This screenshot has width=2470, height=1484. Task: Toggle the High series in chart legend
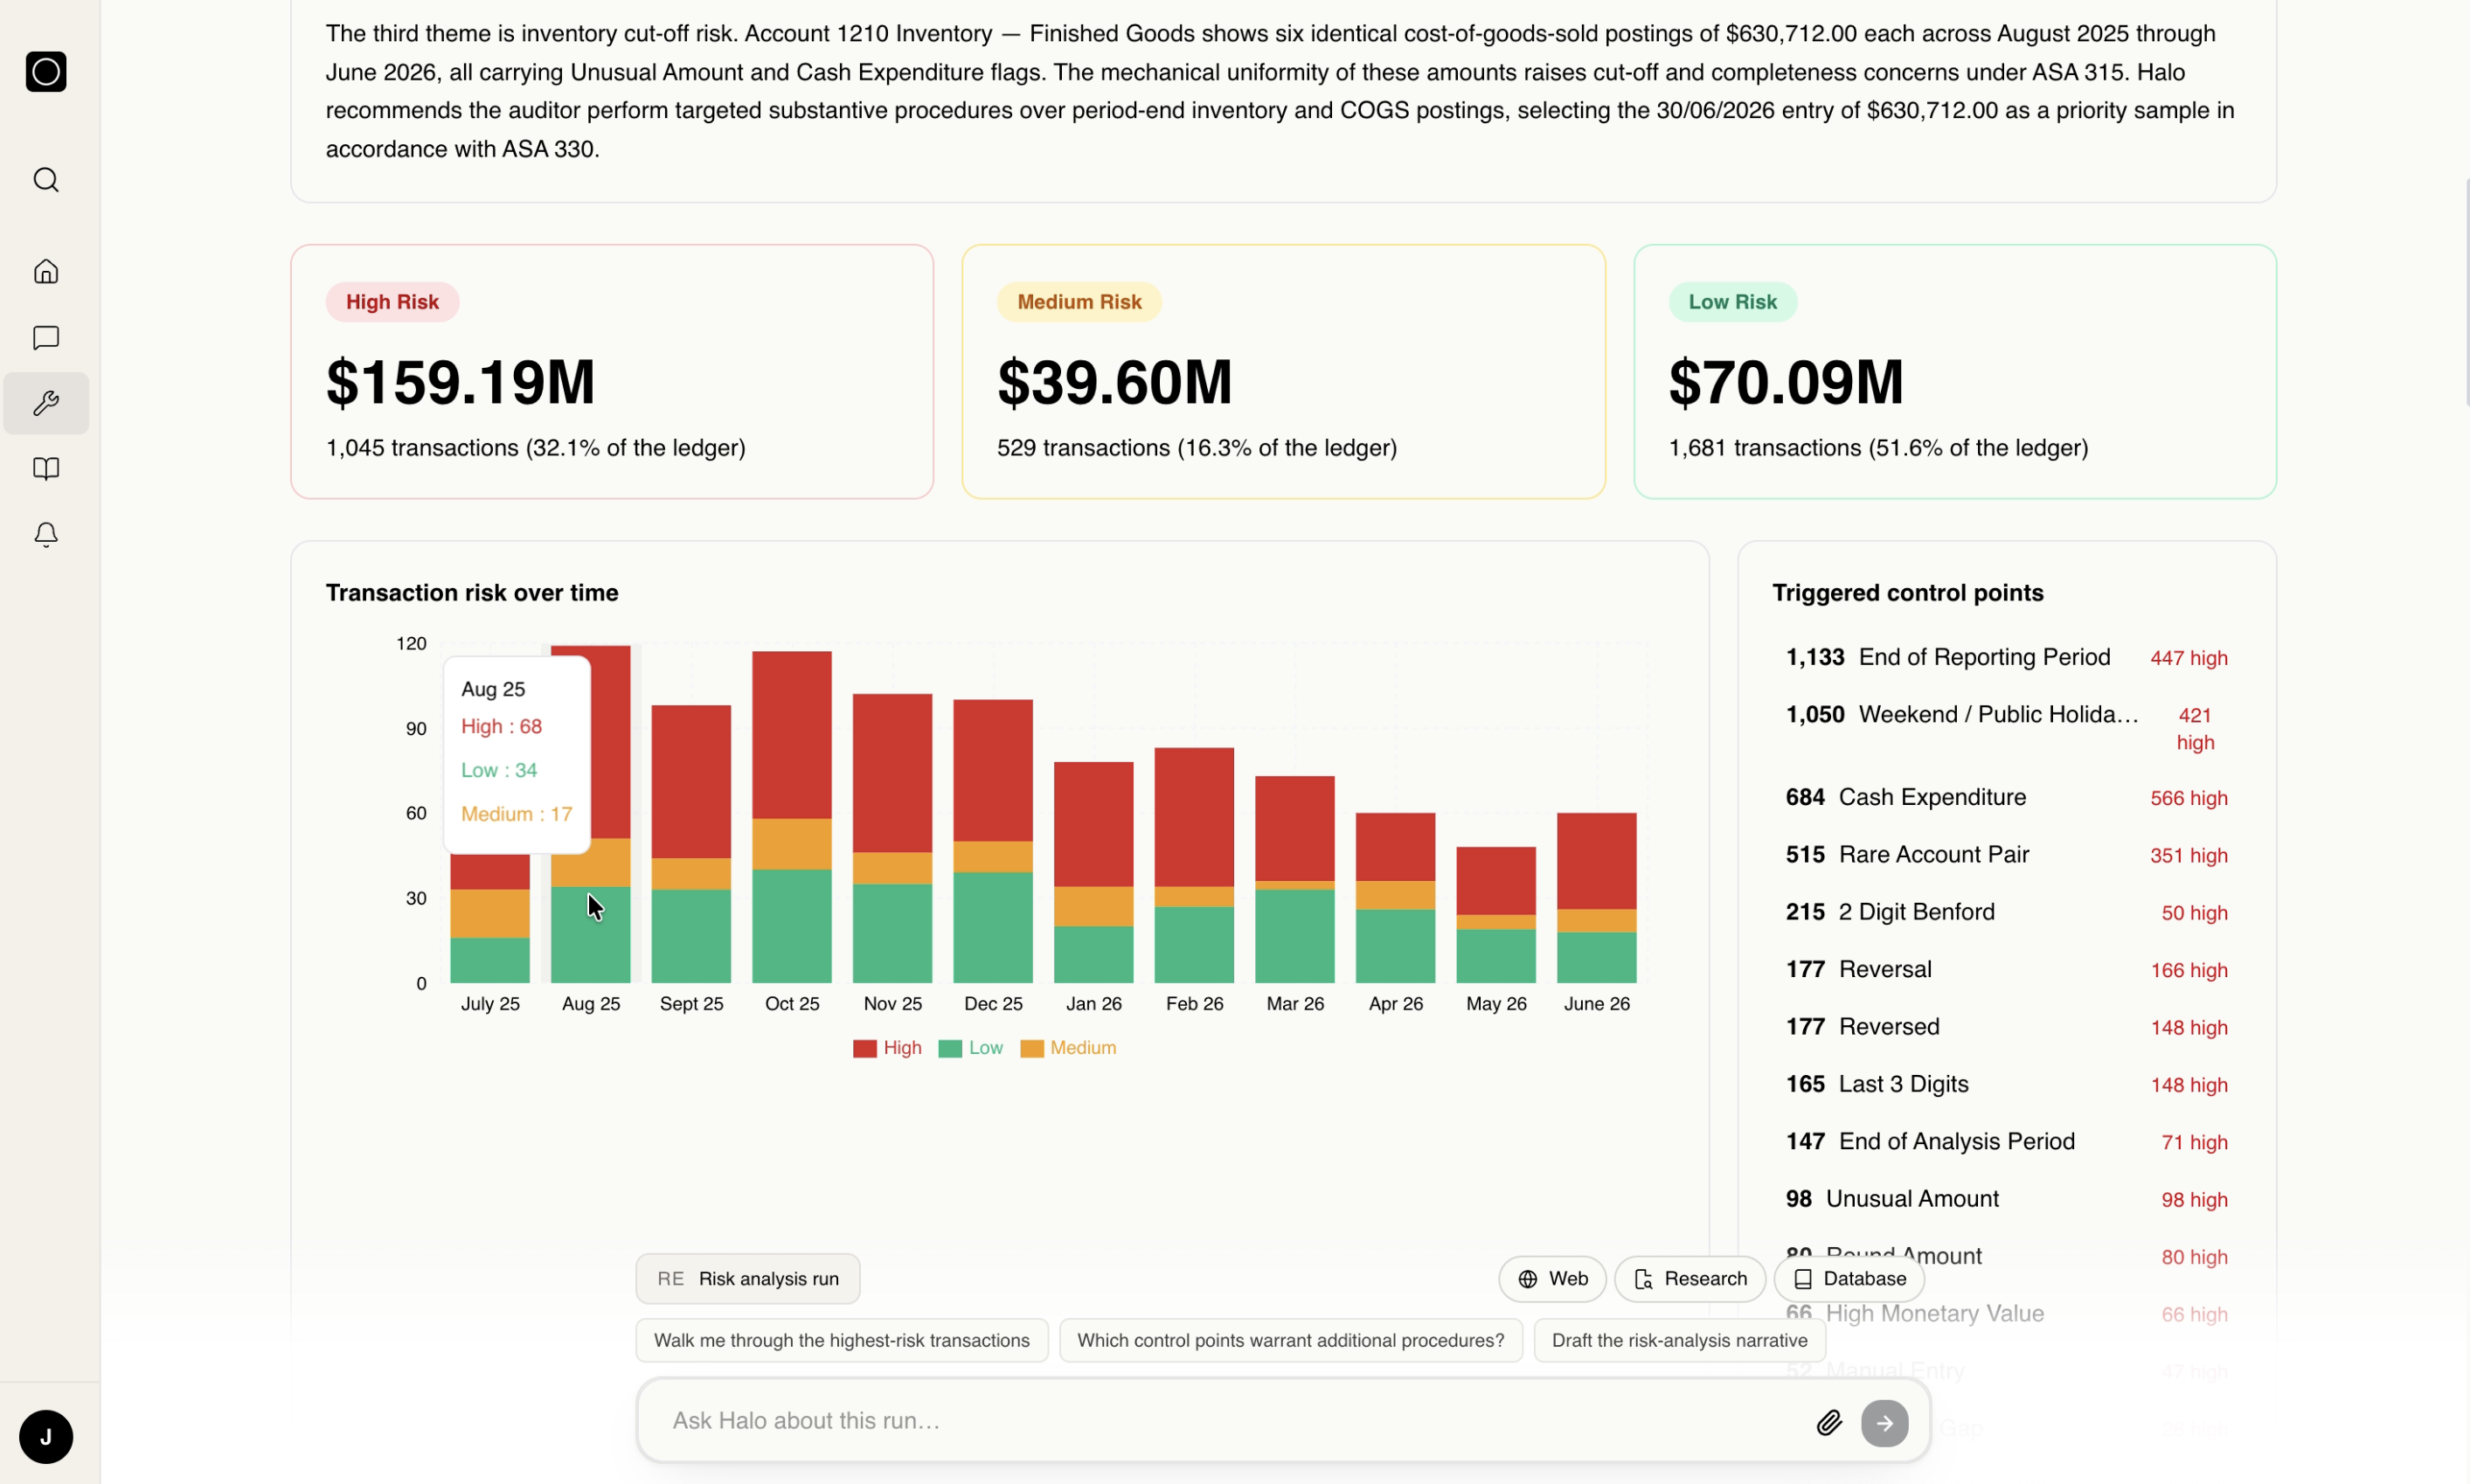tap(887, 1048)
